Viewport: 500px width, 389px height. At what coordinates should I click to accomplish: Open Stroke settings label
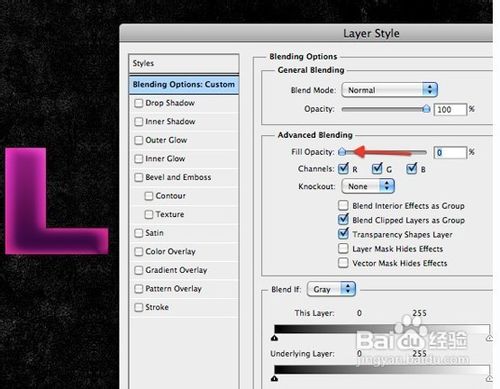coord(157,307)
